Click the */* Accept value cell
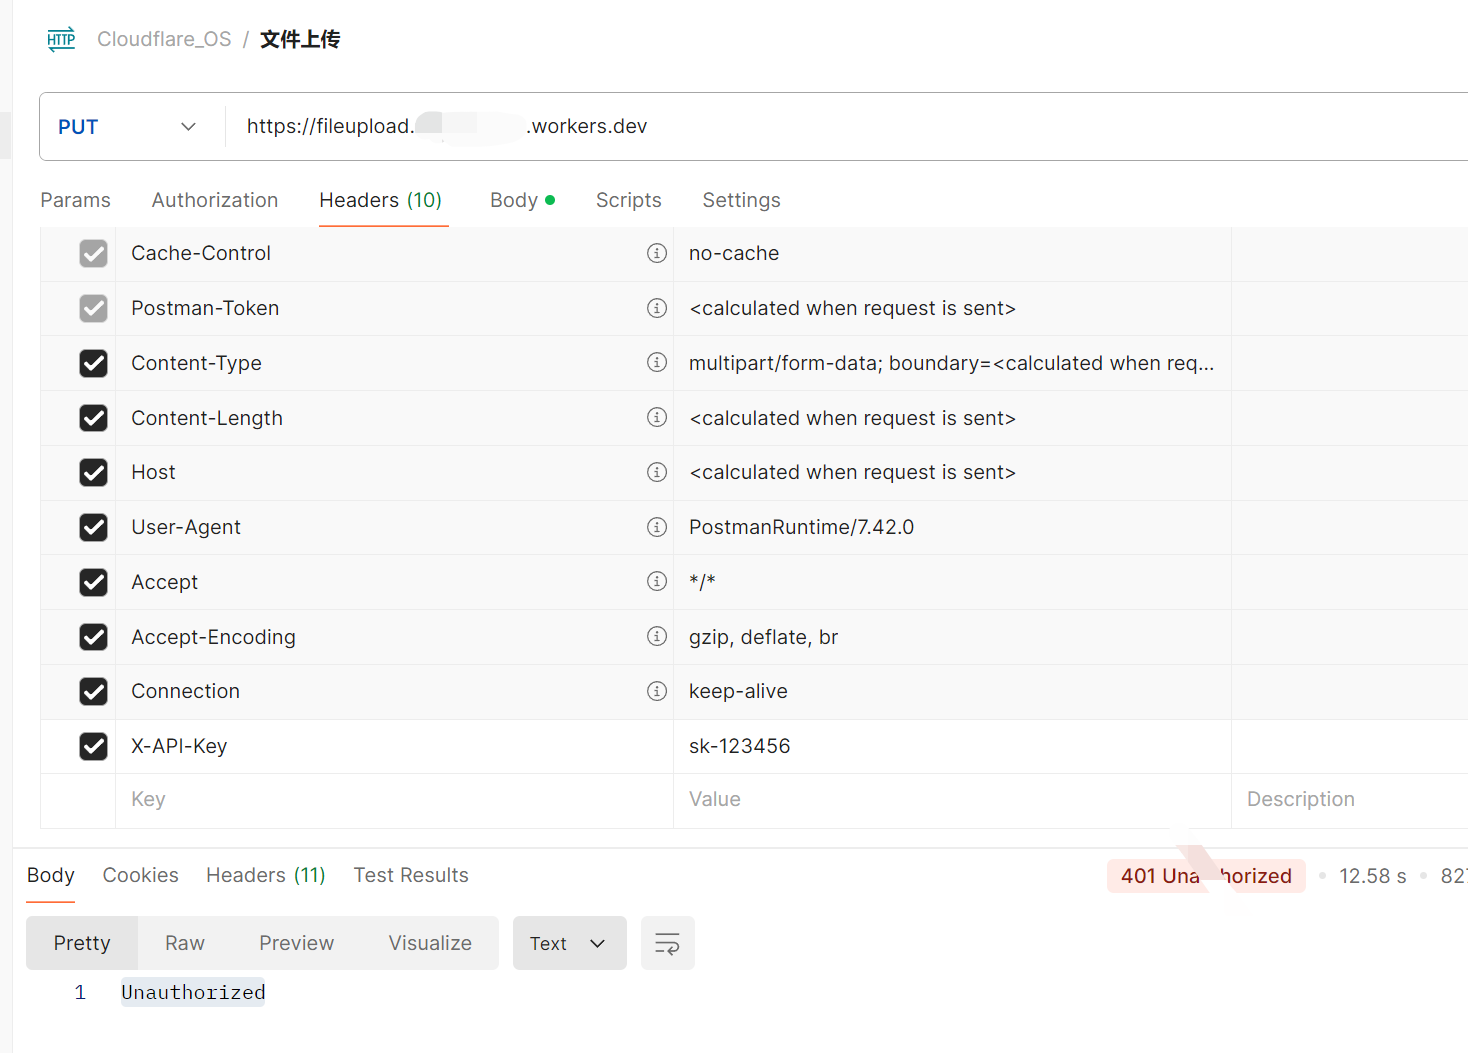 pyautogui.click(x=952, y=582)
